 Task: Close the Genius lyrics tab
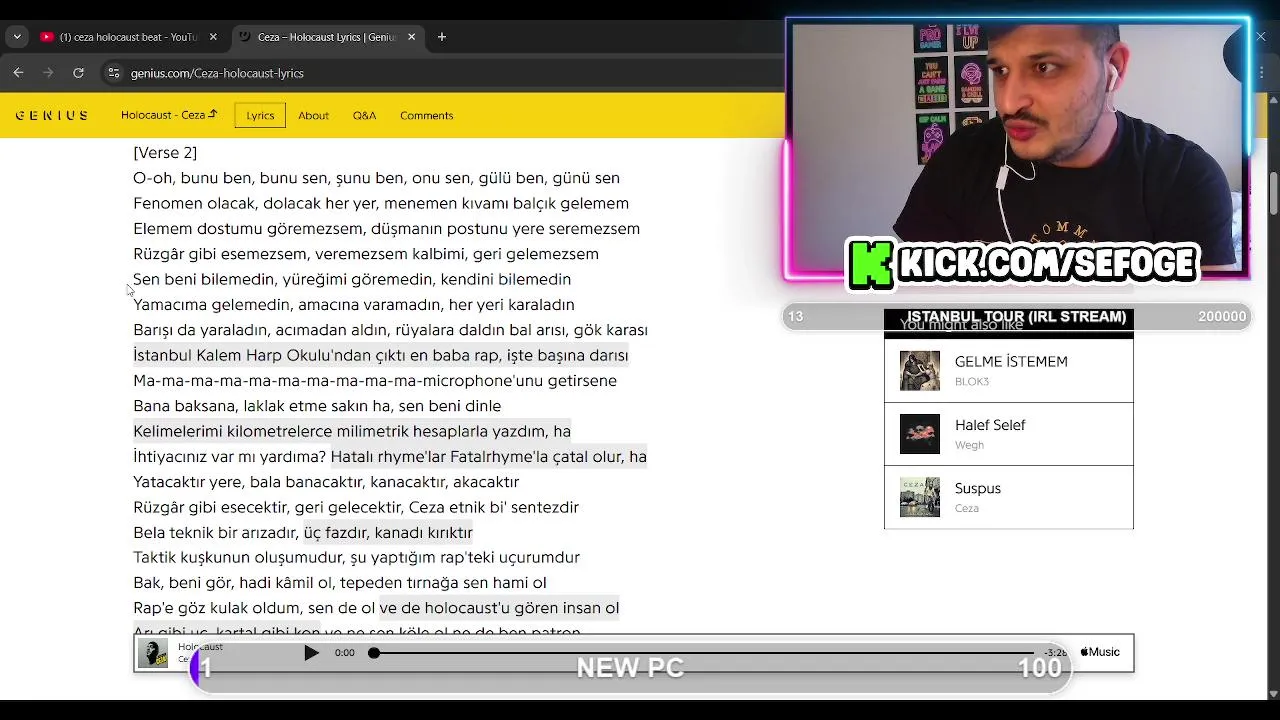[x=411, y=37]
